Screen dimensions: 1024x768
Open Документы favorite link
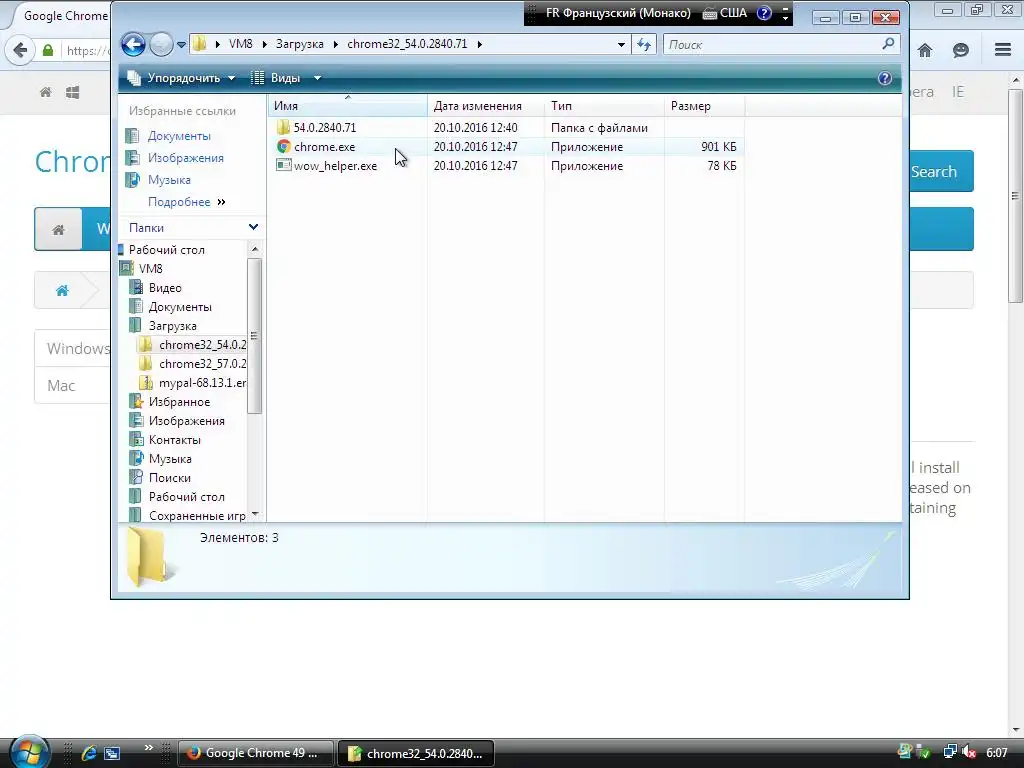[179, 136]
